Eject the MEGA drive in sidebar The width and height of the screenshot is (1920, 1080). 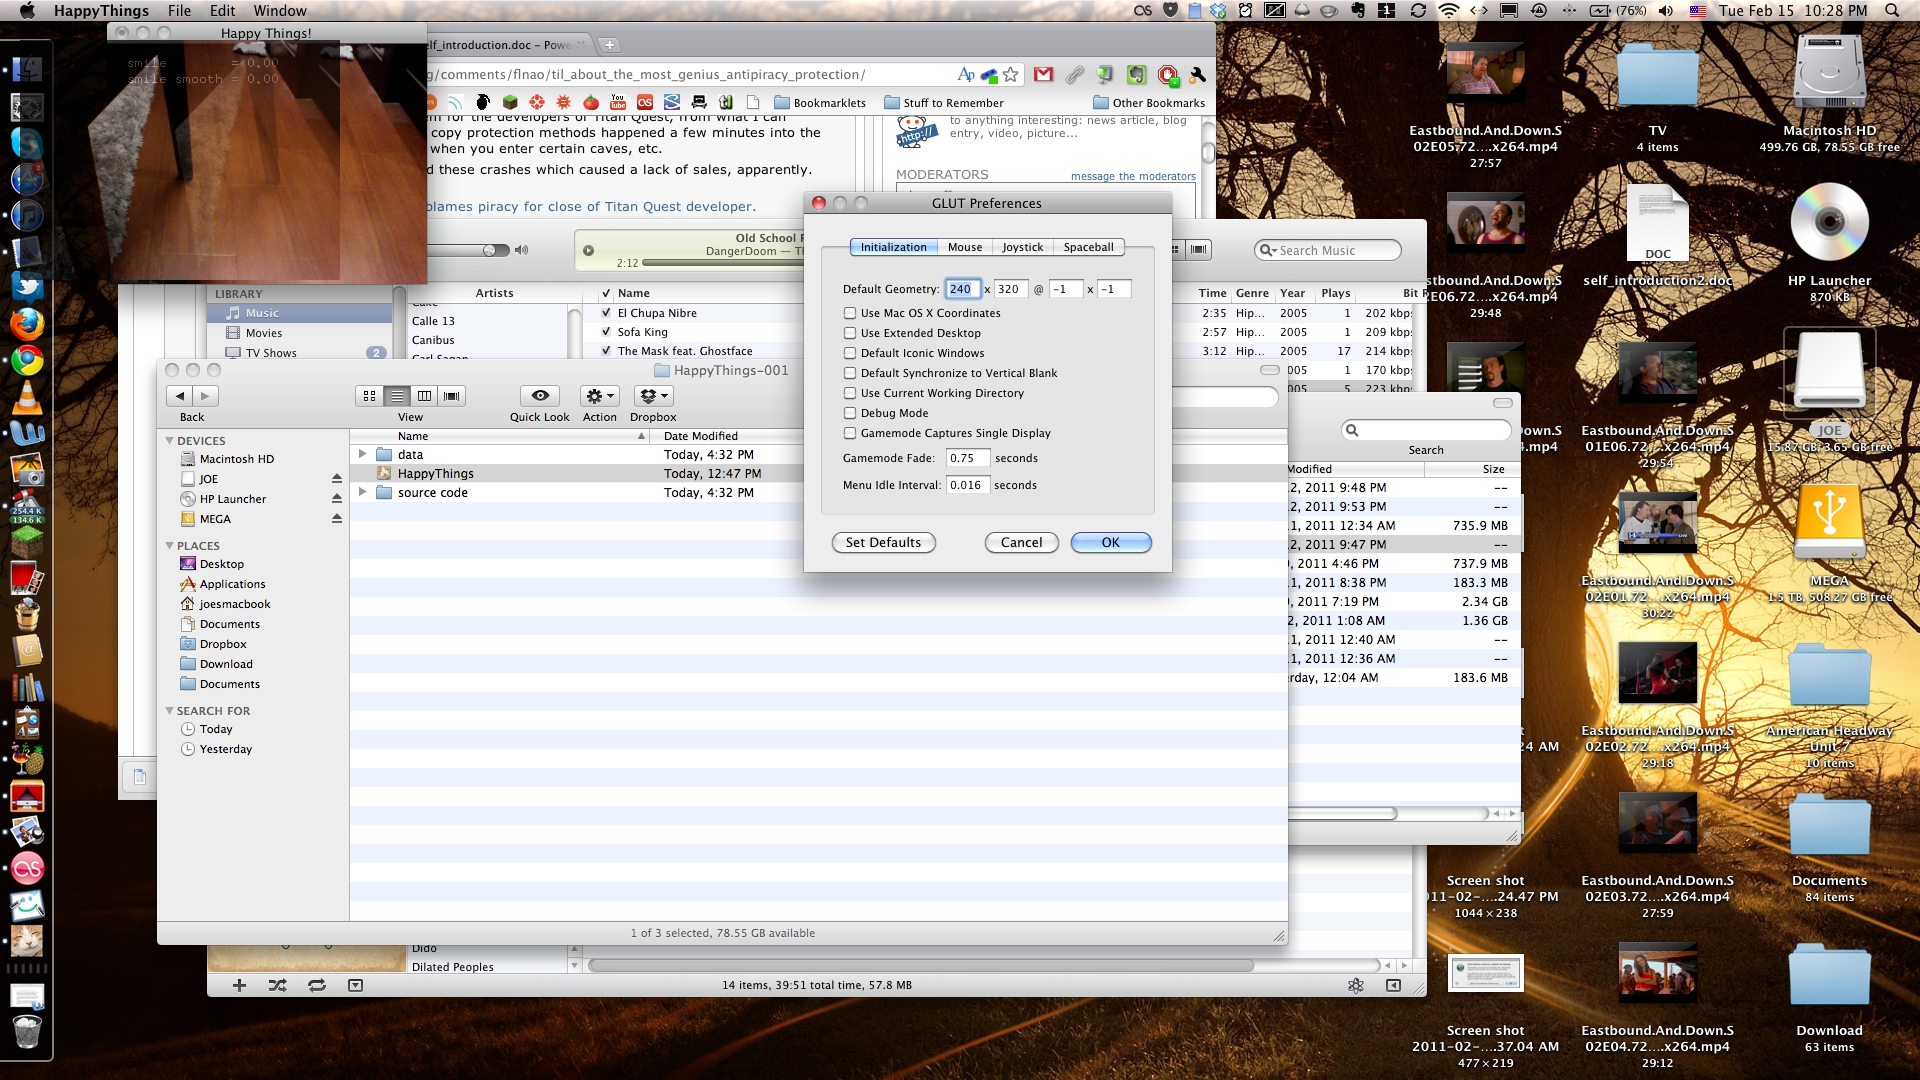pyautogui.click(x=337, y=519)
